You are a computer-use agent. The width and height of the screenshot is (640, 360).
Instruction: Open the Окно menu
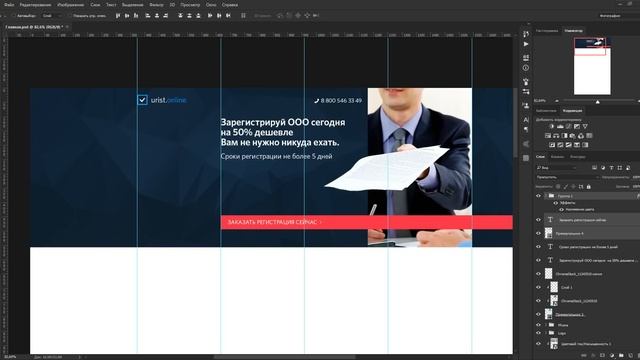211,4
